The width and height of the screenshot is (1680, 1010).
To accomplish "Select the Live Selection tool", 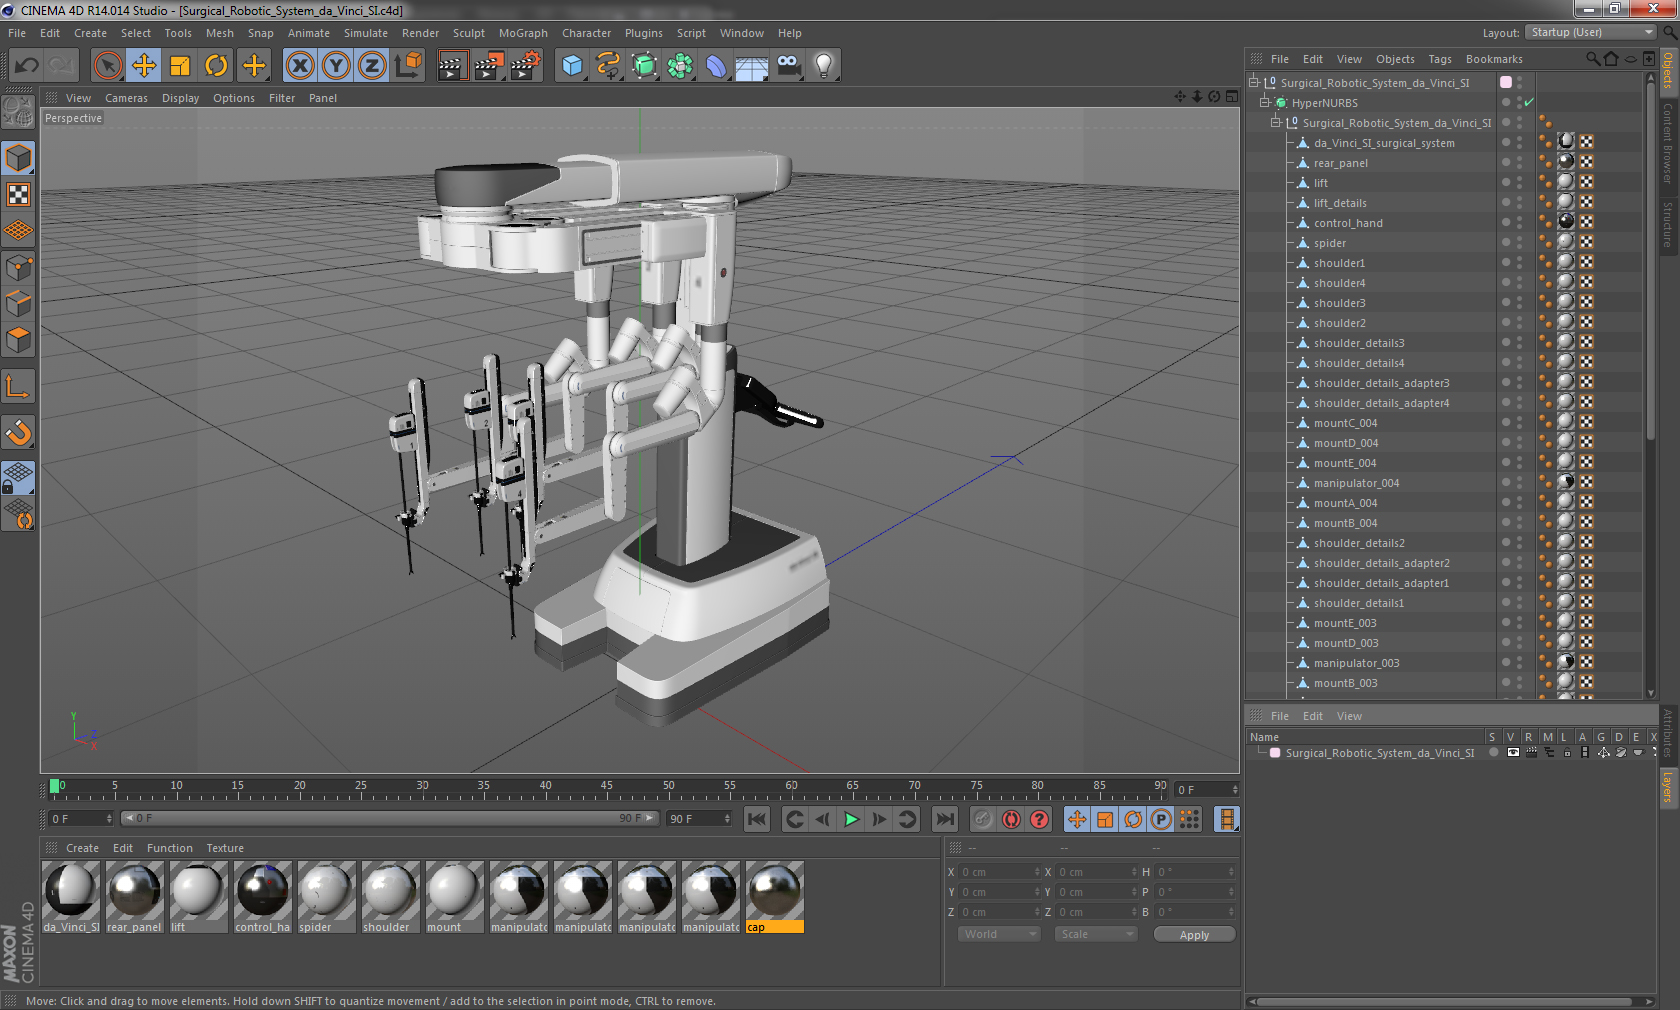I will (x=107, y=66).
